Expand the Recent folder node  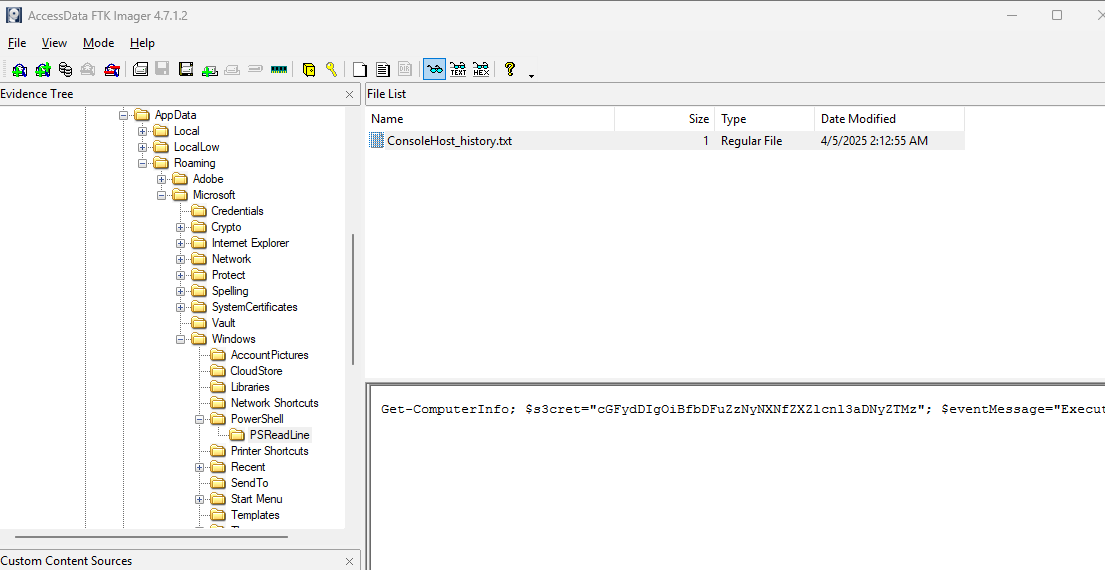point(199,467)
